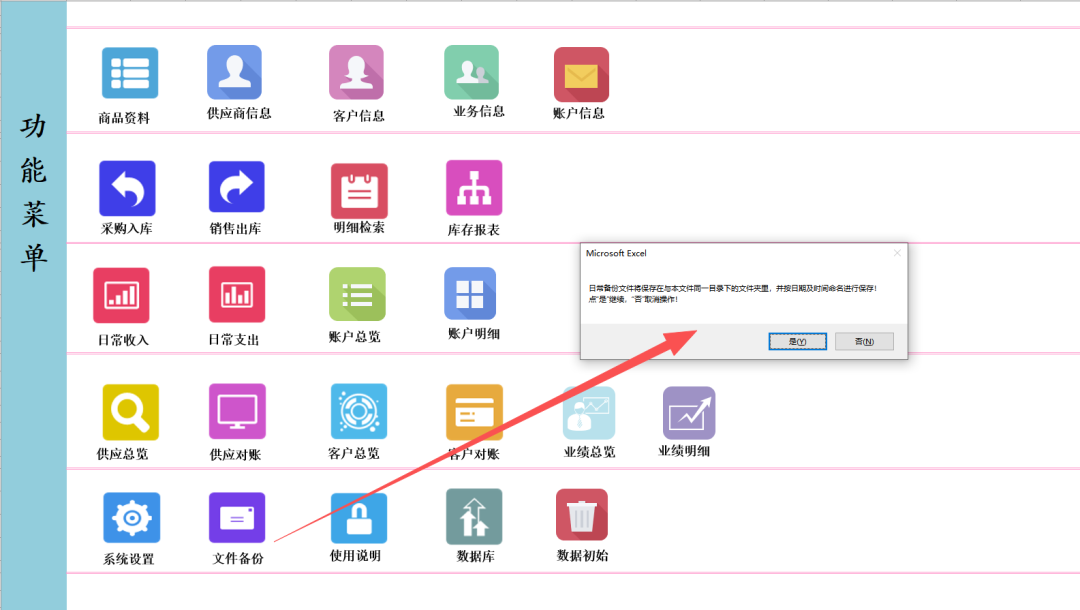Open the 供应商信息 supplier info icon
Image resolution: width=1080 pixels, height=610 pixels.
point(234,72)
